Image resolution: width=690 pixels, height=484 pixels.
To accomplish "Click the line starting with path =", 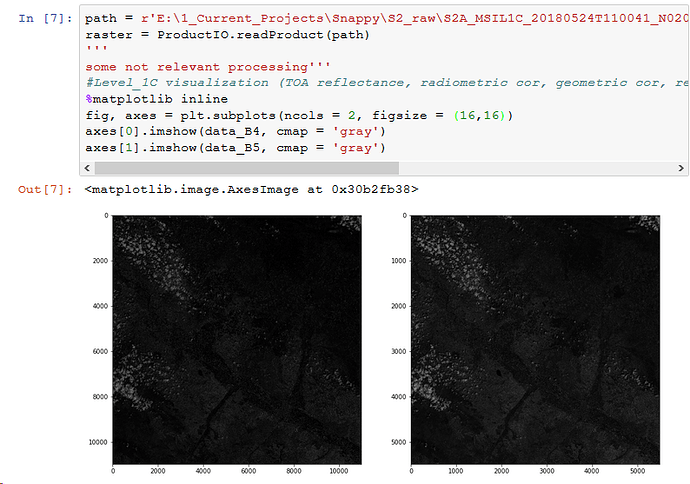I will tap(386, 18).
